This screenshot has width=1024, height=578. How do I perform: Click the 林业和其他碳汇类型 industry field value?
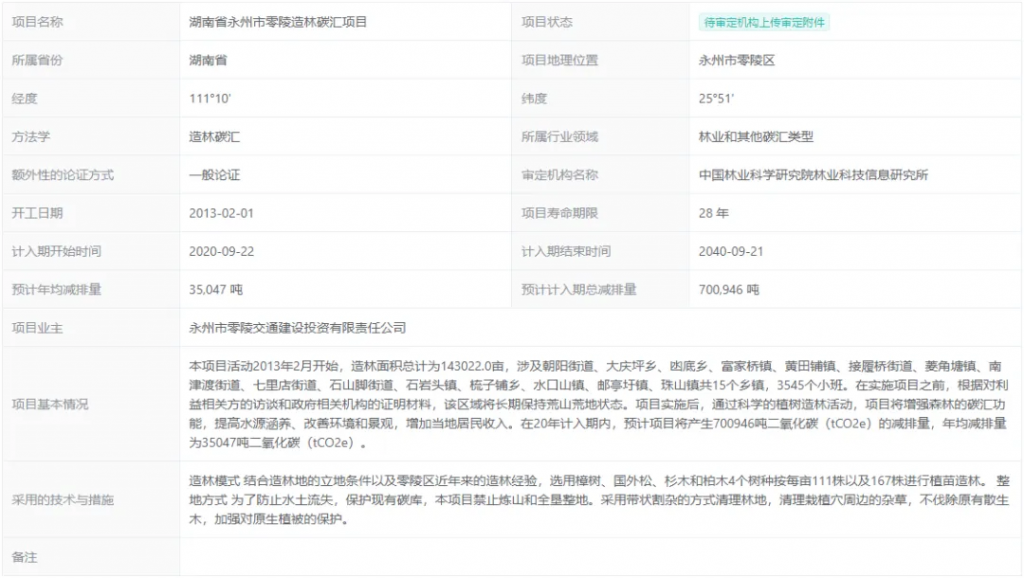click(x=755, y=136)
